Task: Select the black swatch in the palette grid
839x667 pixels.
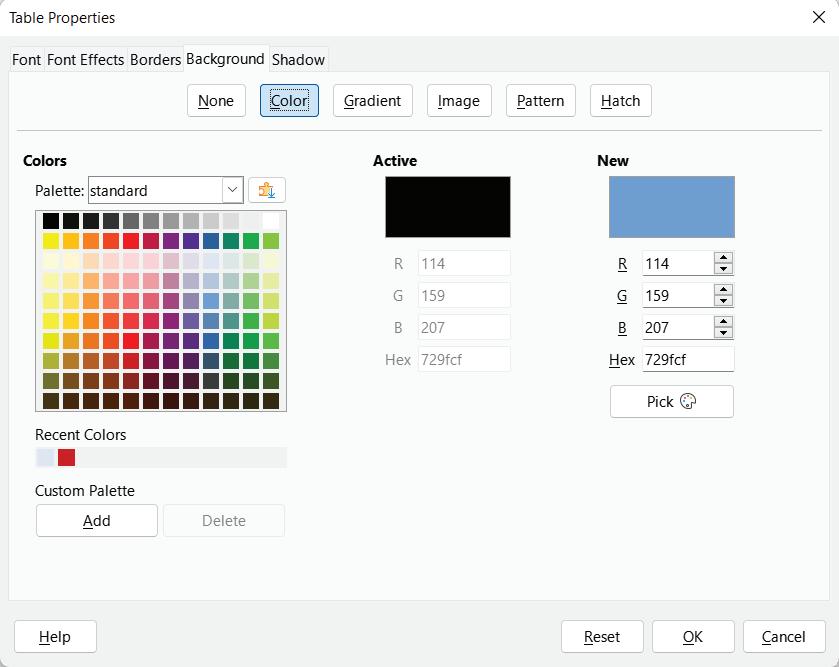Action: pos(51,221)
